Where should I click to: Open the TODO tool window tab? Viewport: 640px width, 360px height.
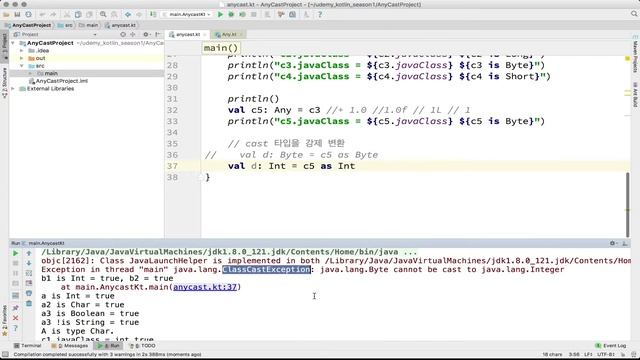click(x=142, y=346)
